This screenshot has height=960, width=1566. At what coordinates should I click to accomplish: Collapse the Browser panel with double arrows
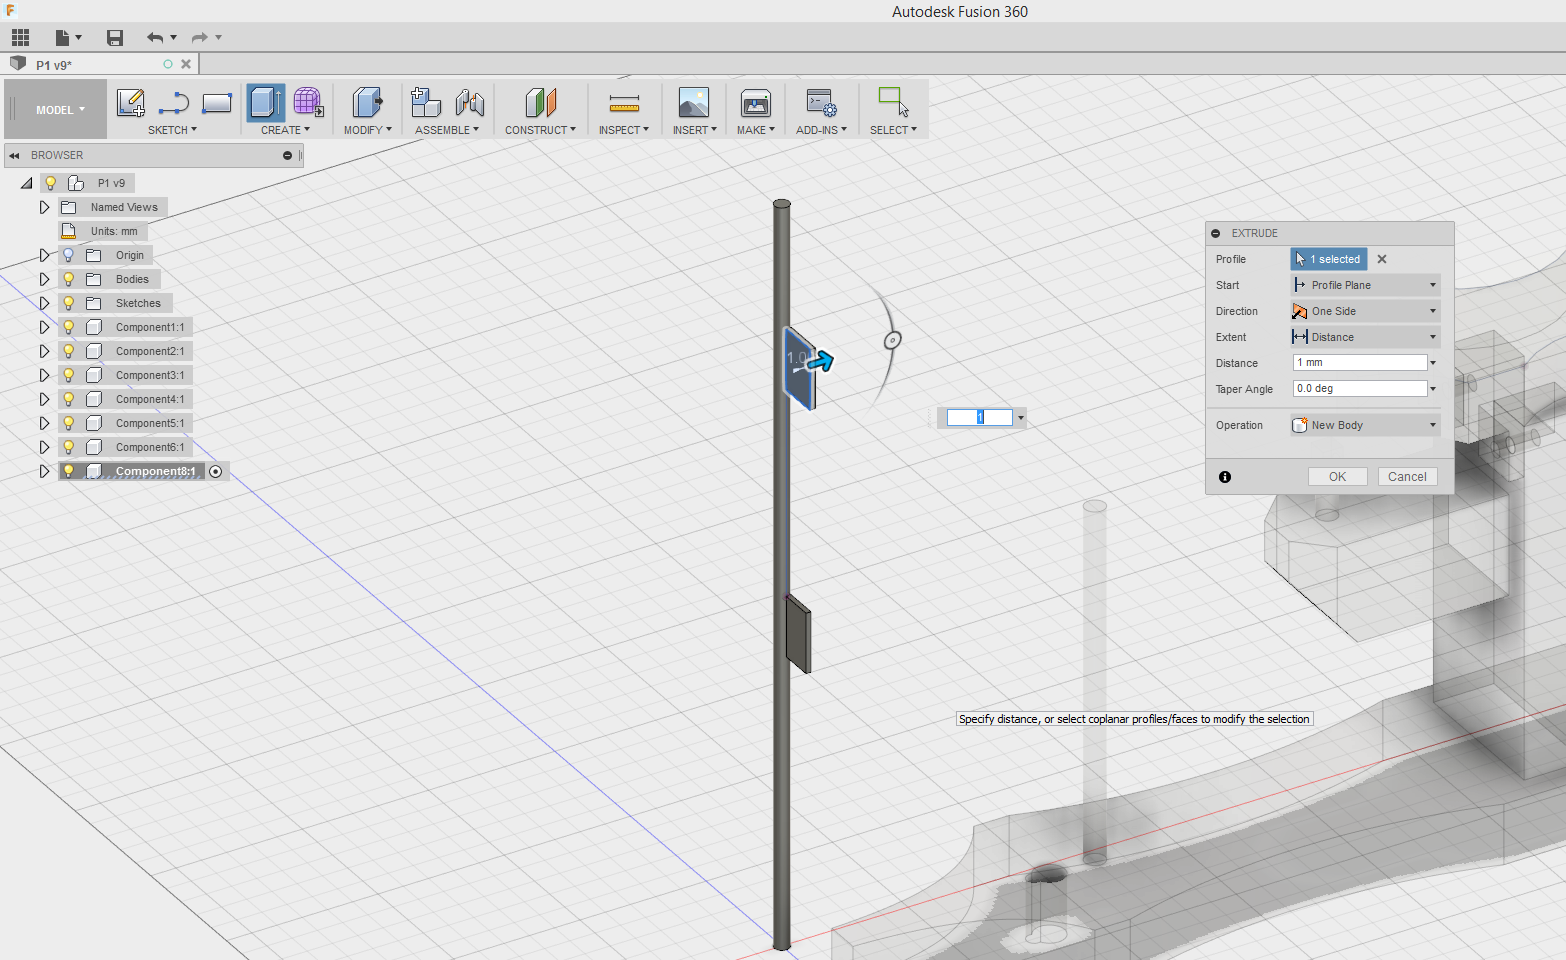click(x=15, y=156)
